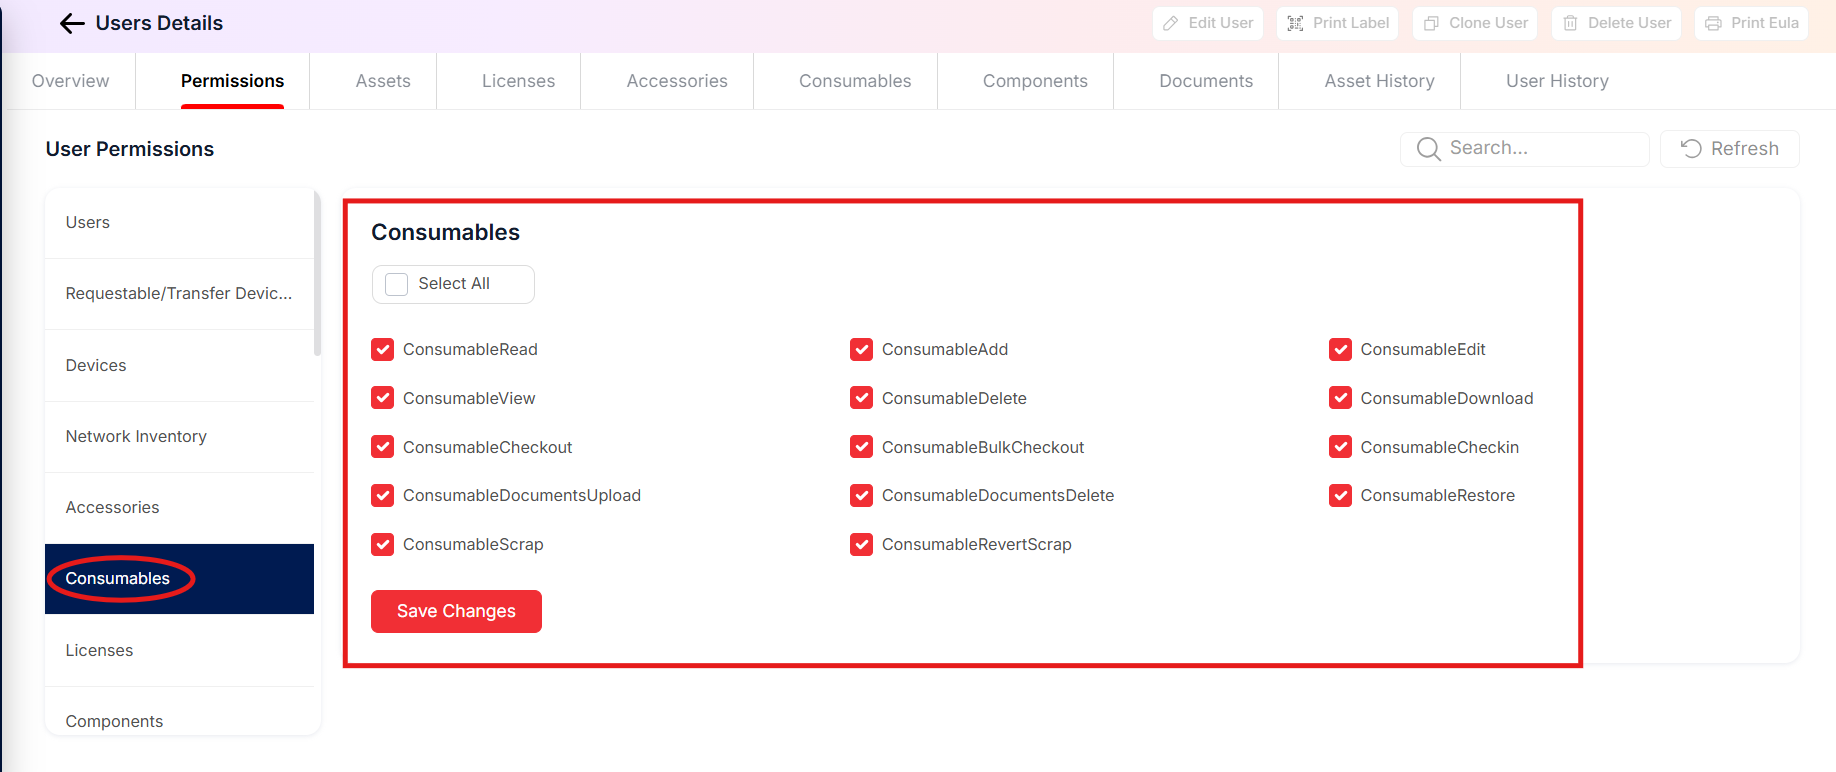Click the trash icon on Delete User
1836x772 pixels.
1570,23
